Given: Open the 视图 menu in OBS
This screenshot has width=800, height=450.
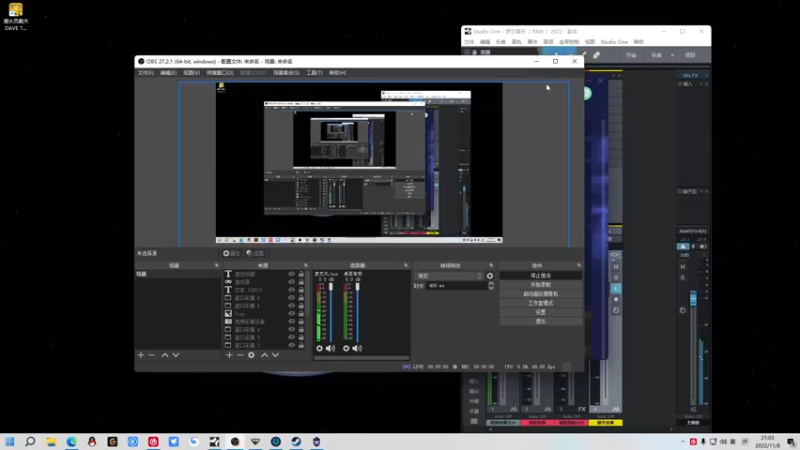Looking at the screenshot, I should pyautogui.click(x=191, y=73).
